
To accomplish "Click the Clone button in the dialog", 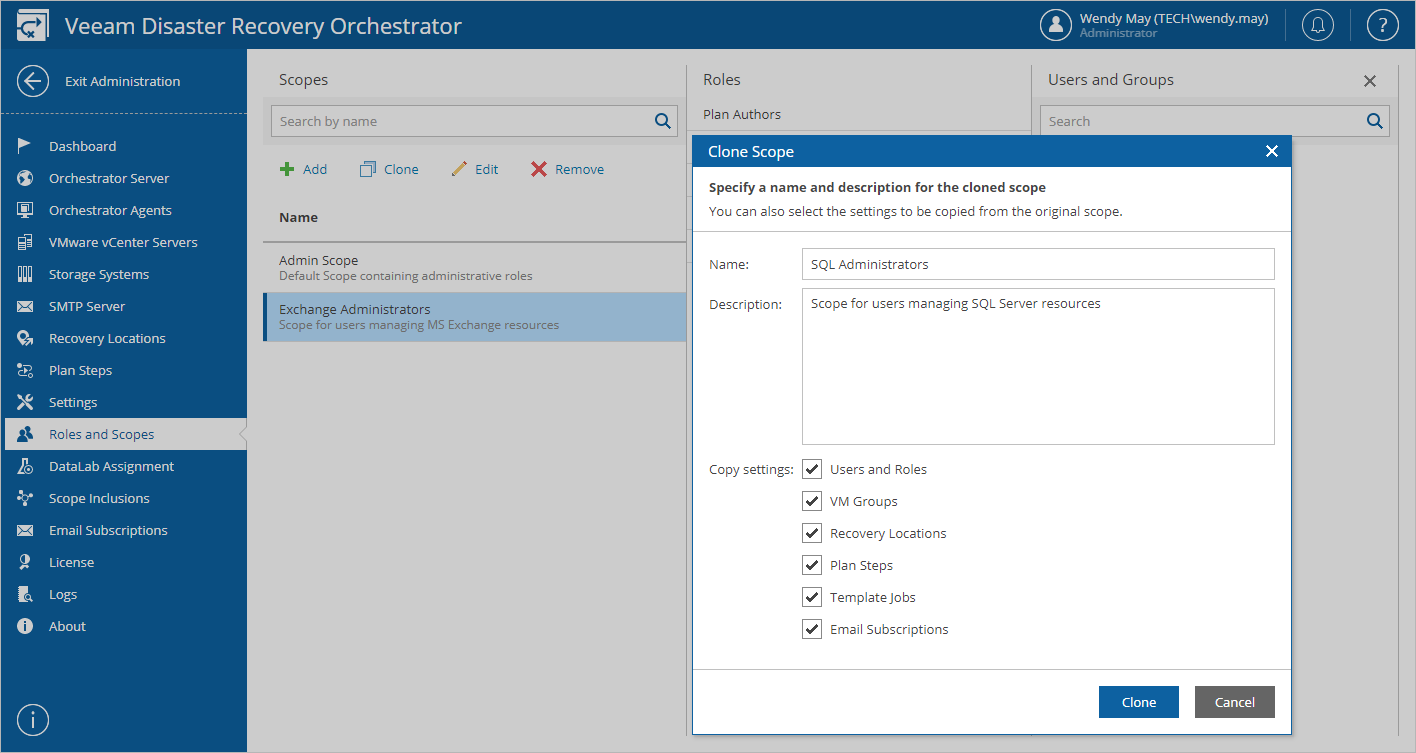I will tap(1139, 702).
